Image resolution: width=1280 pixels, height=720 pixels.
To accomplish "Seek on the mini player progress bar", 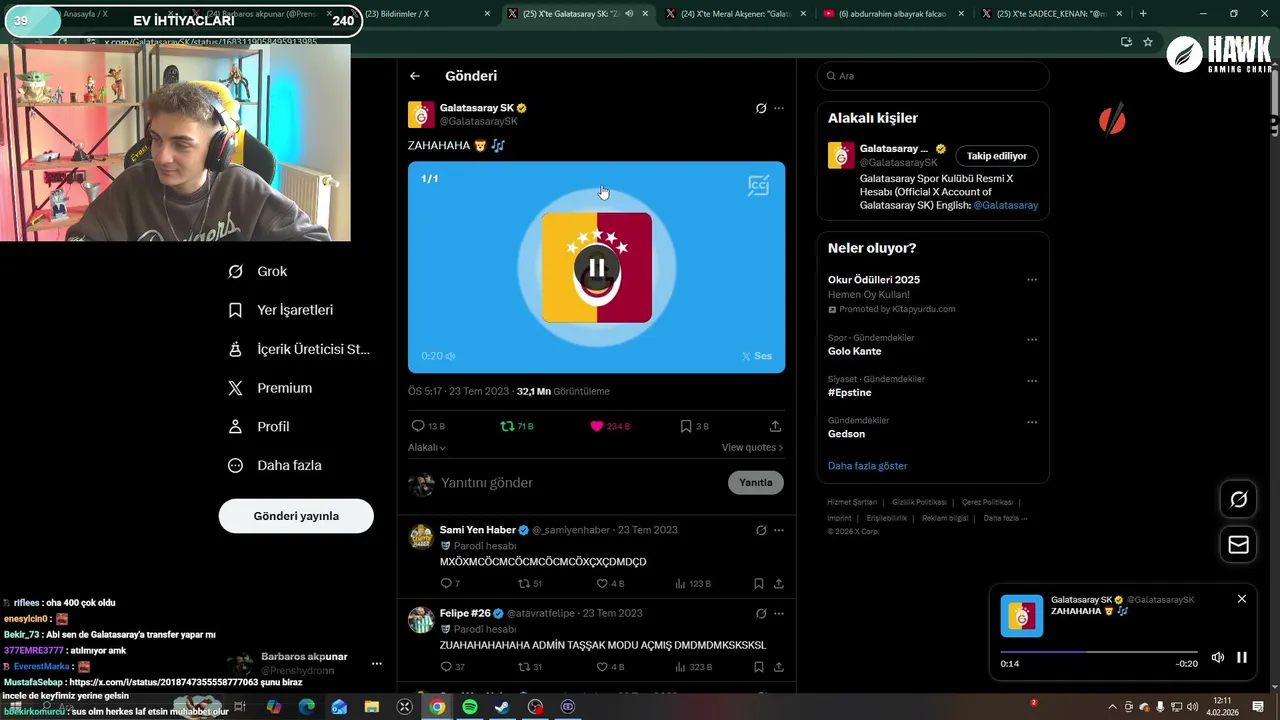I will click(x=1100, y=652).
